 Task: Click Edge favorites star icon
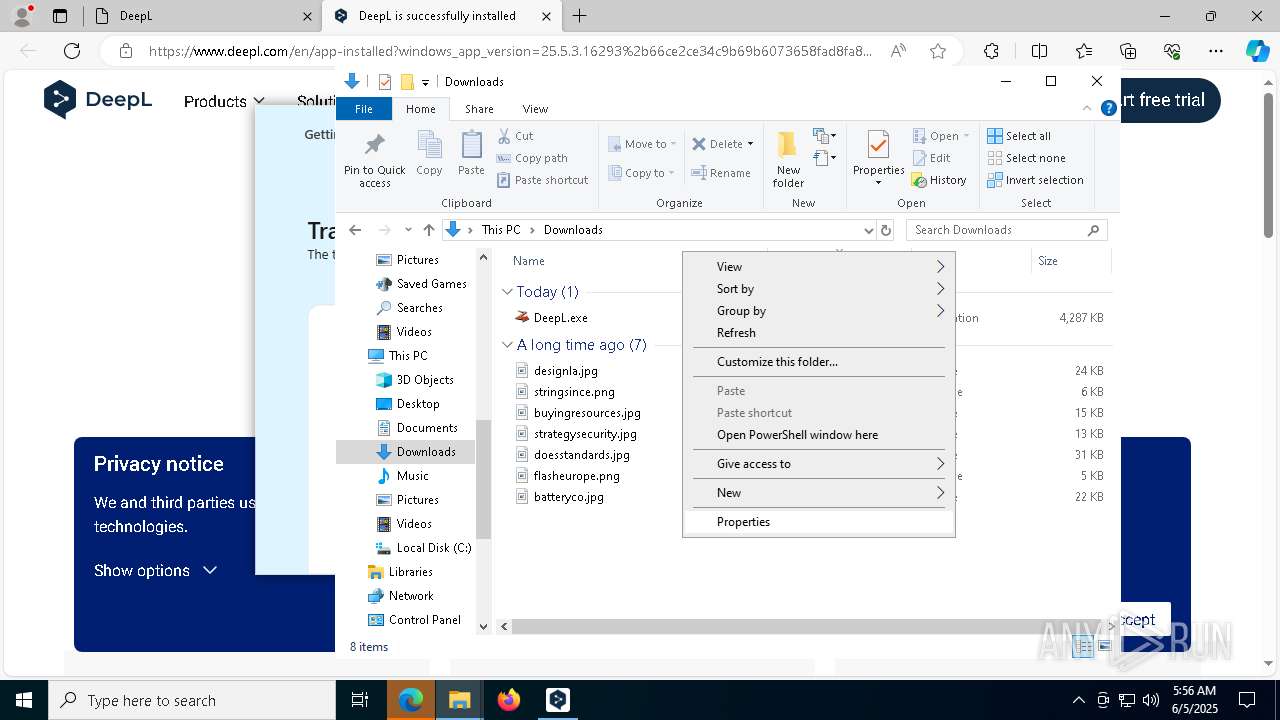pos(938,51)
